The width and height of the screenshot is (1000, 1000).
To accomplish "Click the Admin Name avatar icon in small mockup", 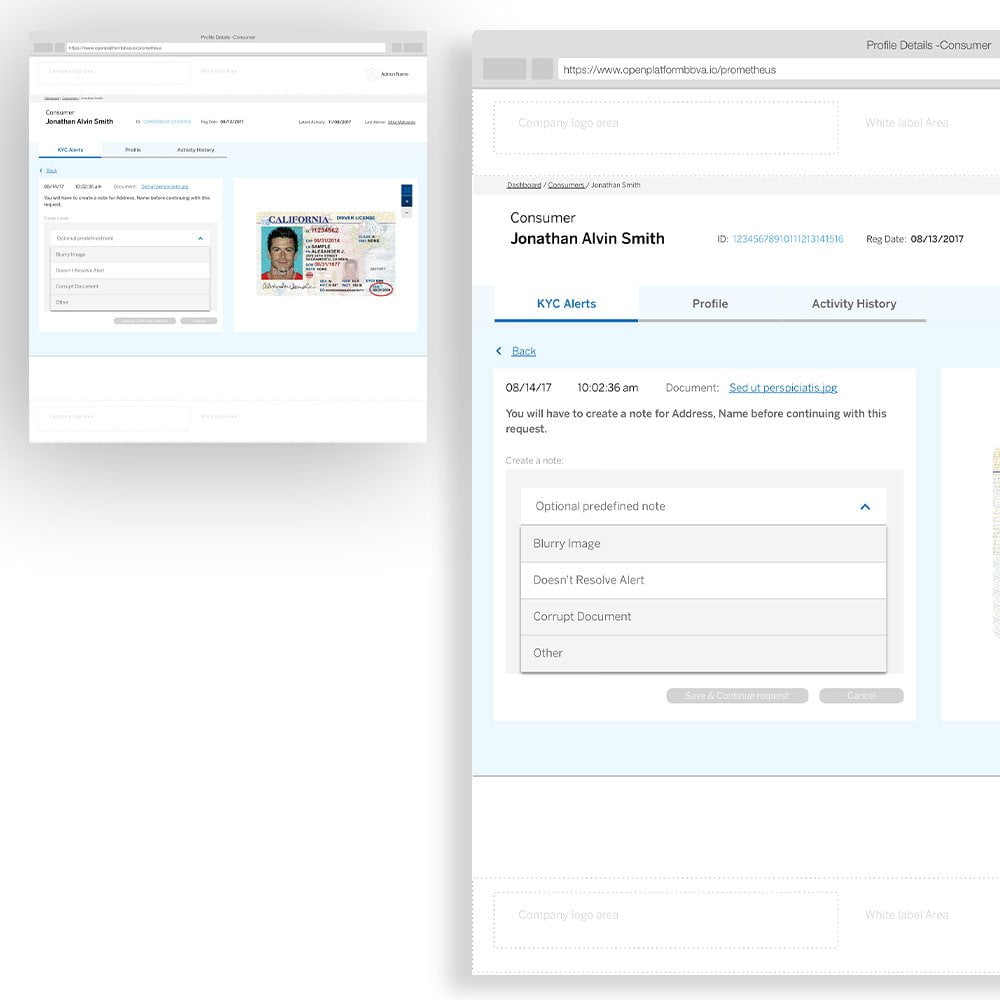I will pos(372,74).
